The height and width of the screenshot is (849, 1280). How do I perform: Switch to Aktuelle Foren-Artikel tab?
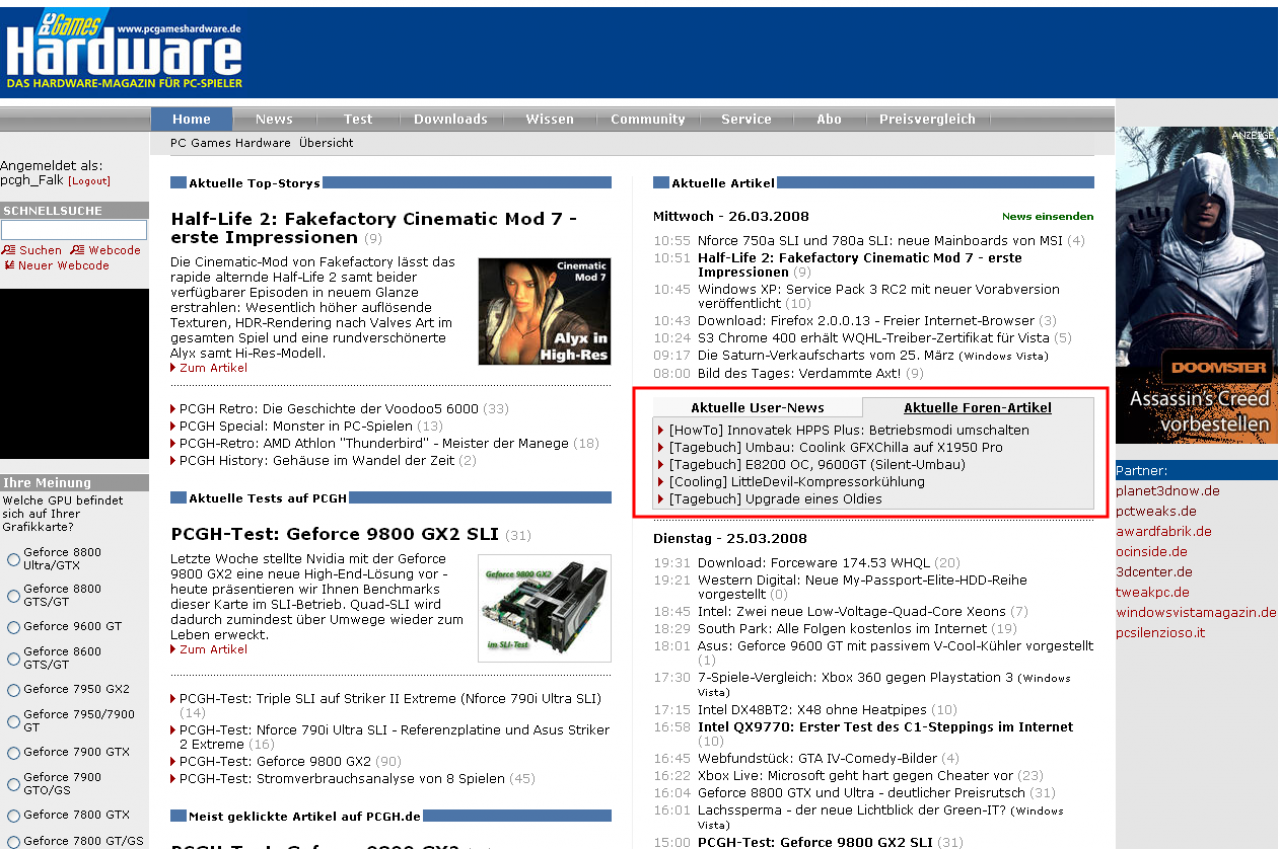click(978, 407)
